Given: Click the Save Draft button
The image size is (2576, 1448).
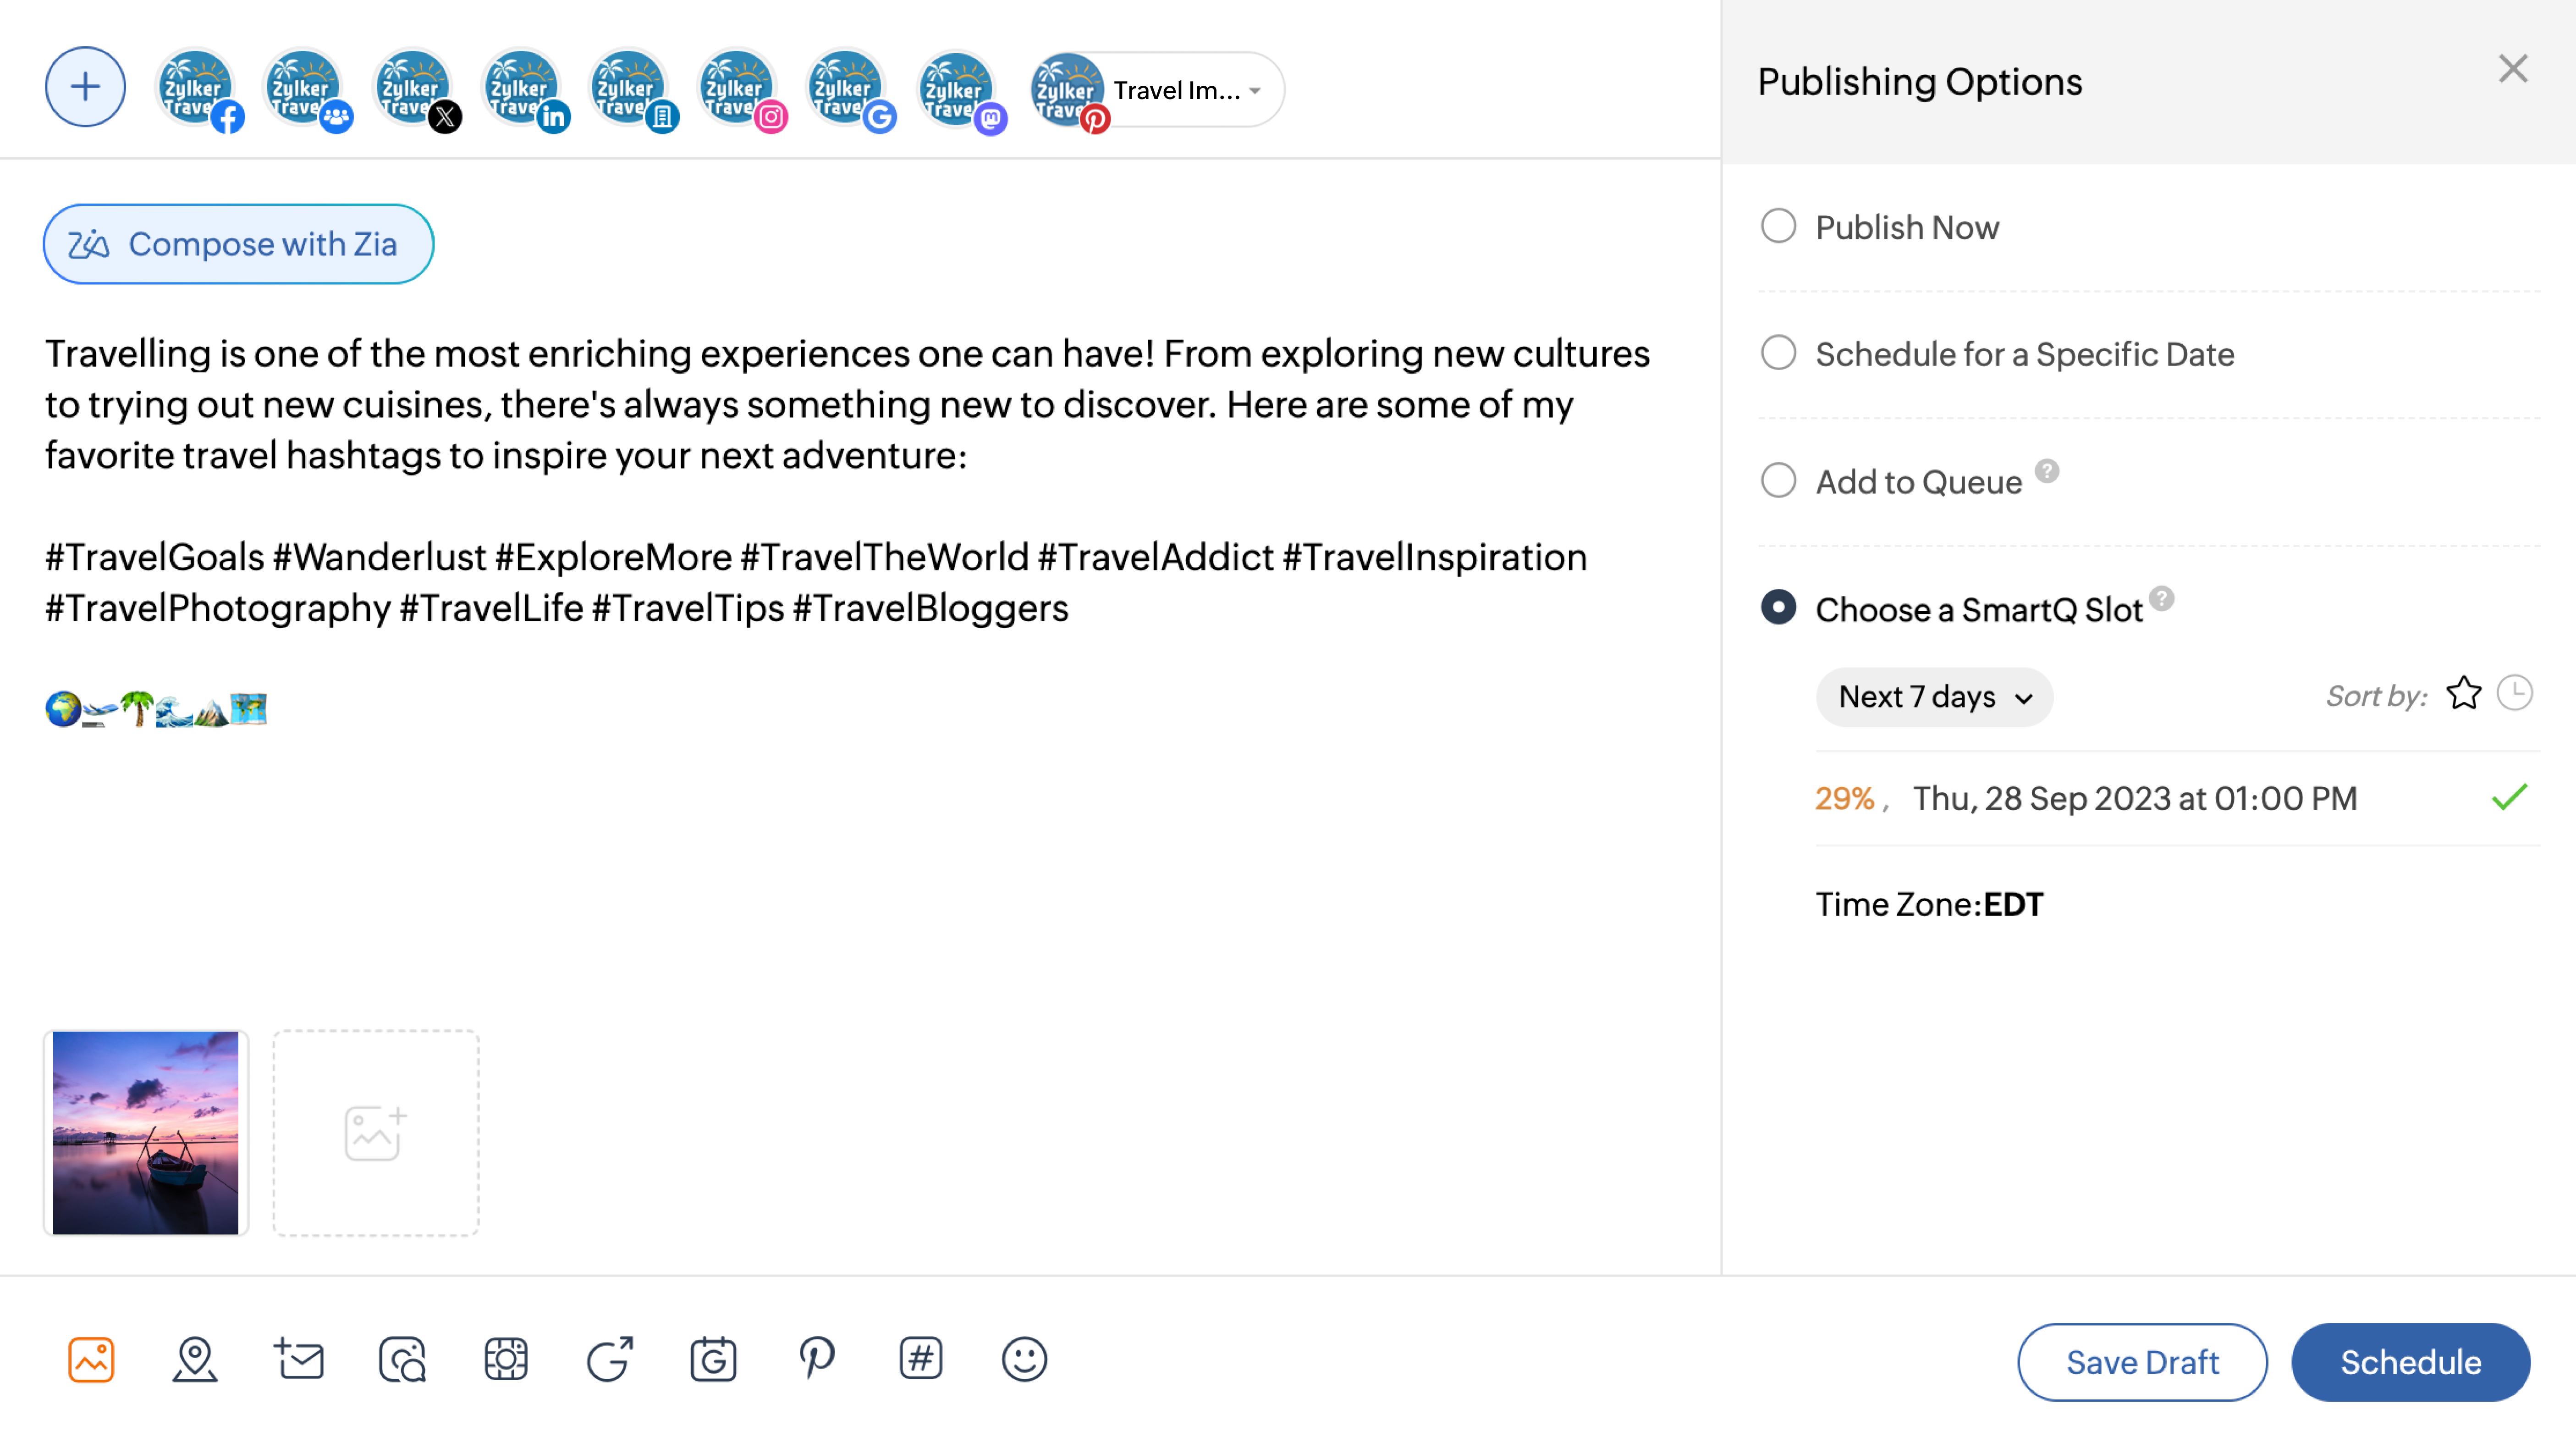Looking at the screenshot, I should click(2142, 1361).
